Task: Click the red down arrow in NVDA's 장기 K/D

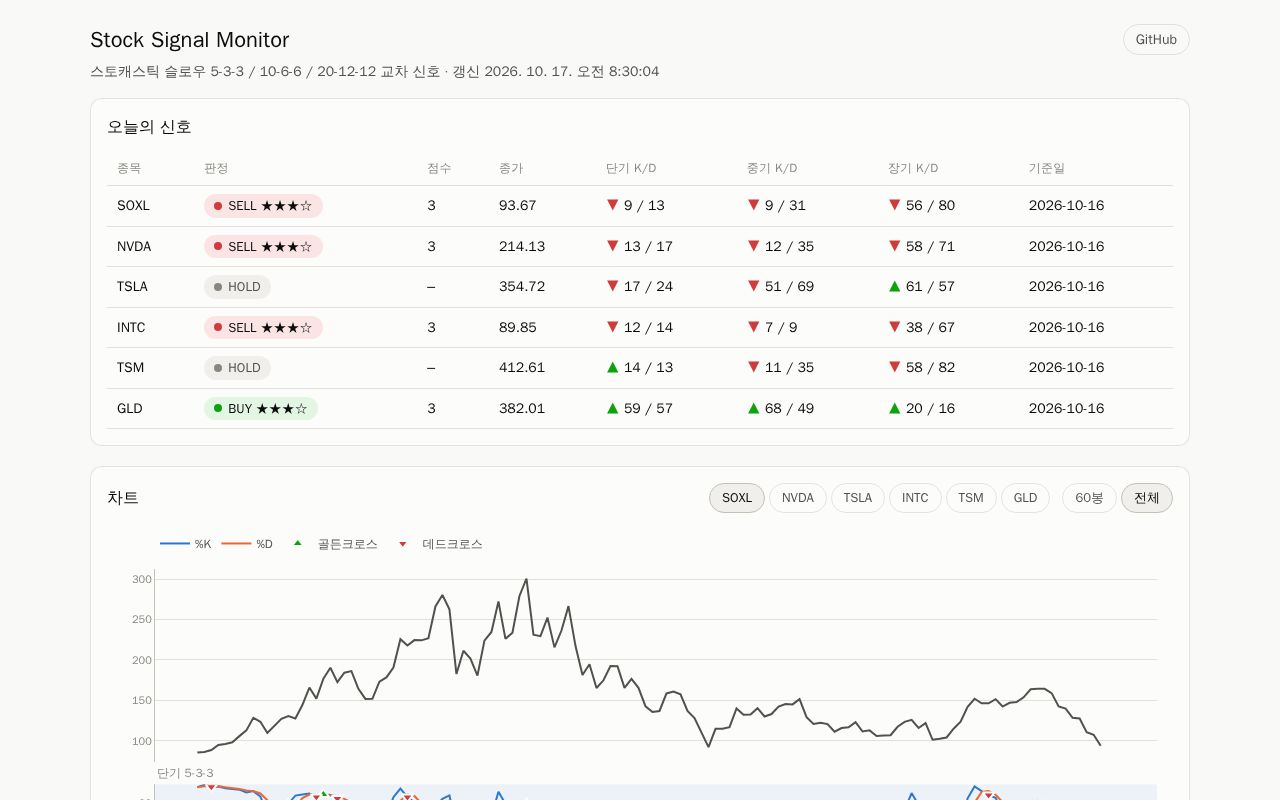Action: 895,246
